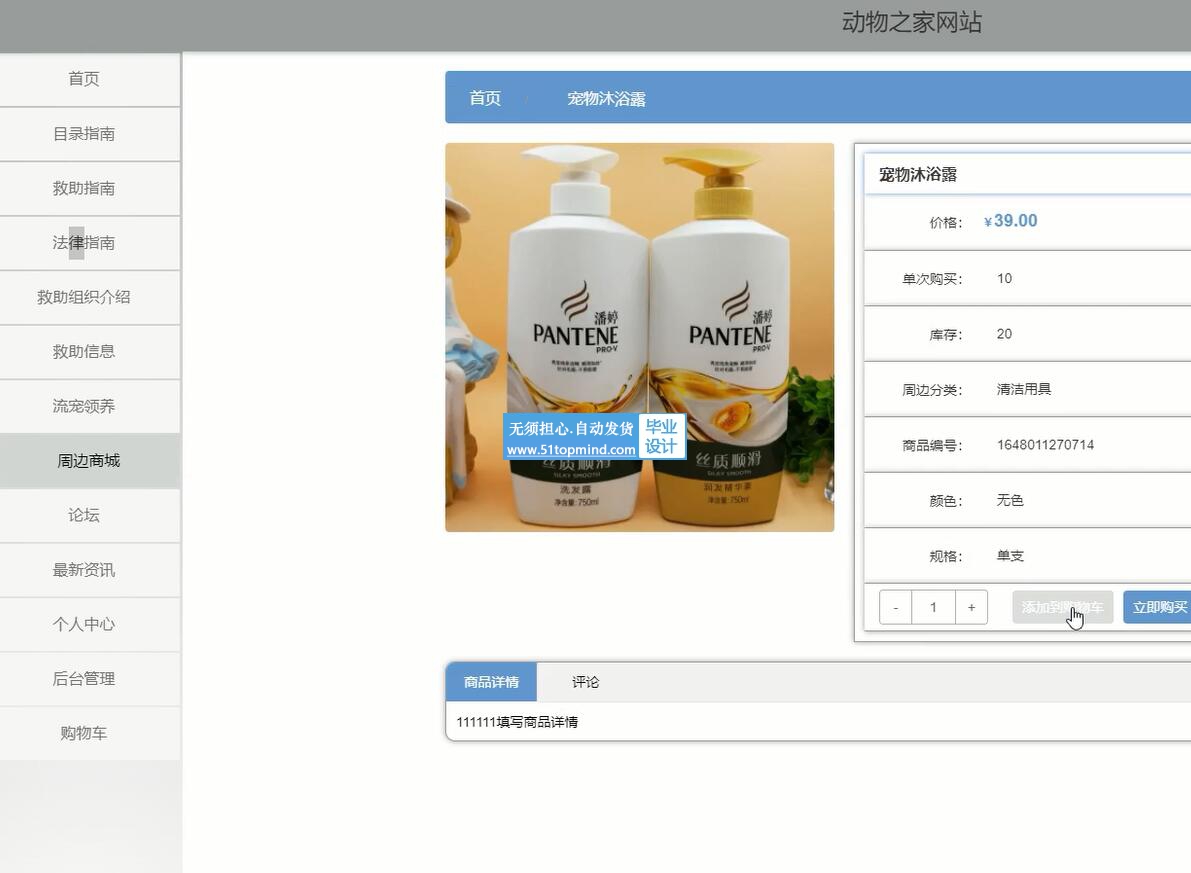Decrease quantity with the minus button
Image resolution: width=1191 pixels, height=873 pixels.
[896, 607]
